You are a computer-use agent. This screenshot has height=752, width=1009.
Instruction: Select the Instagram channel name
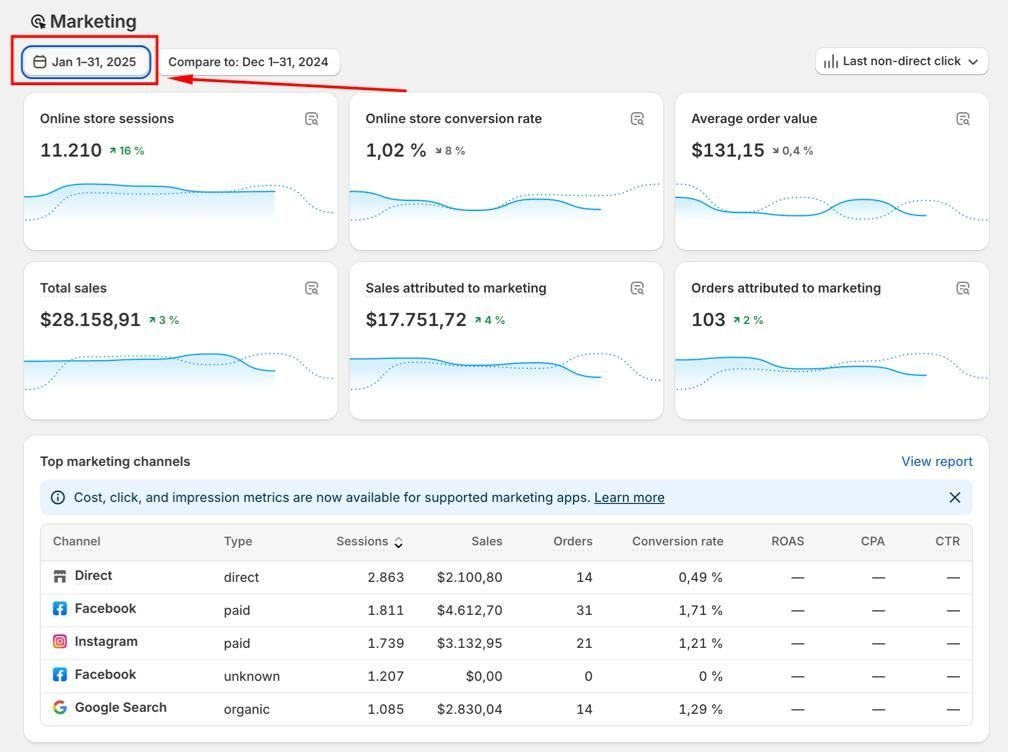(x=106, y=641)
